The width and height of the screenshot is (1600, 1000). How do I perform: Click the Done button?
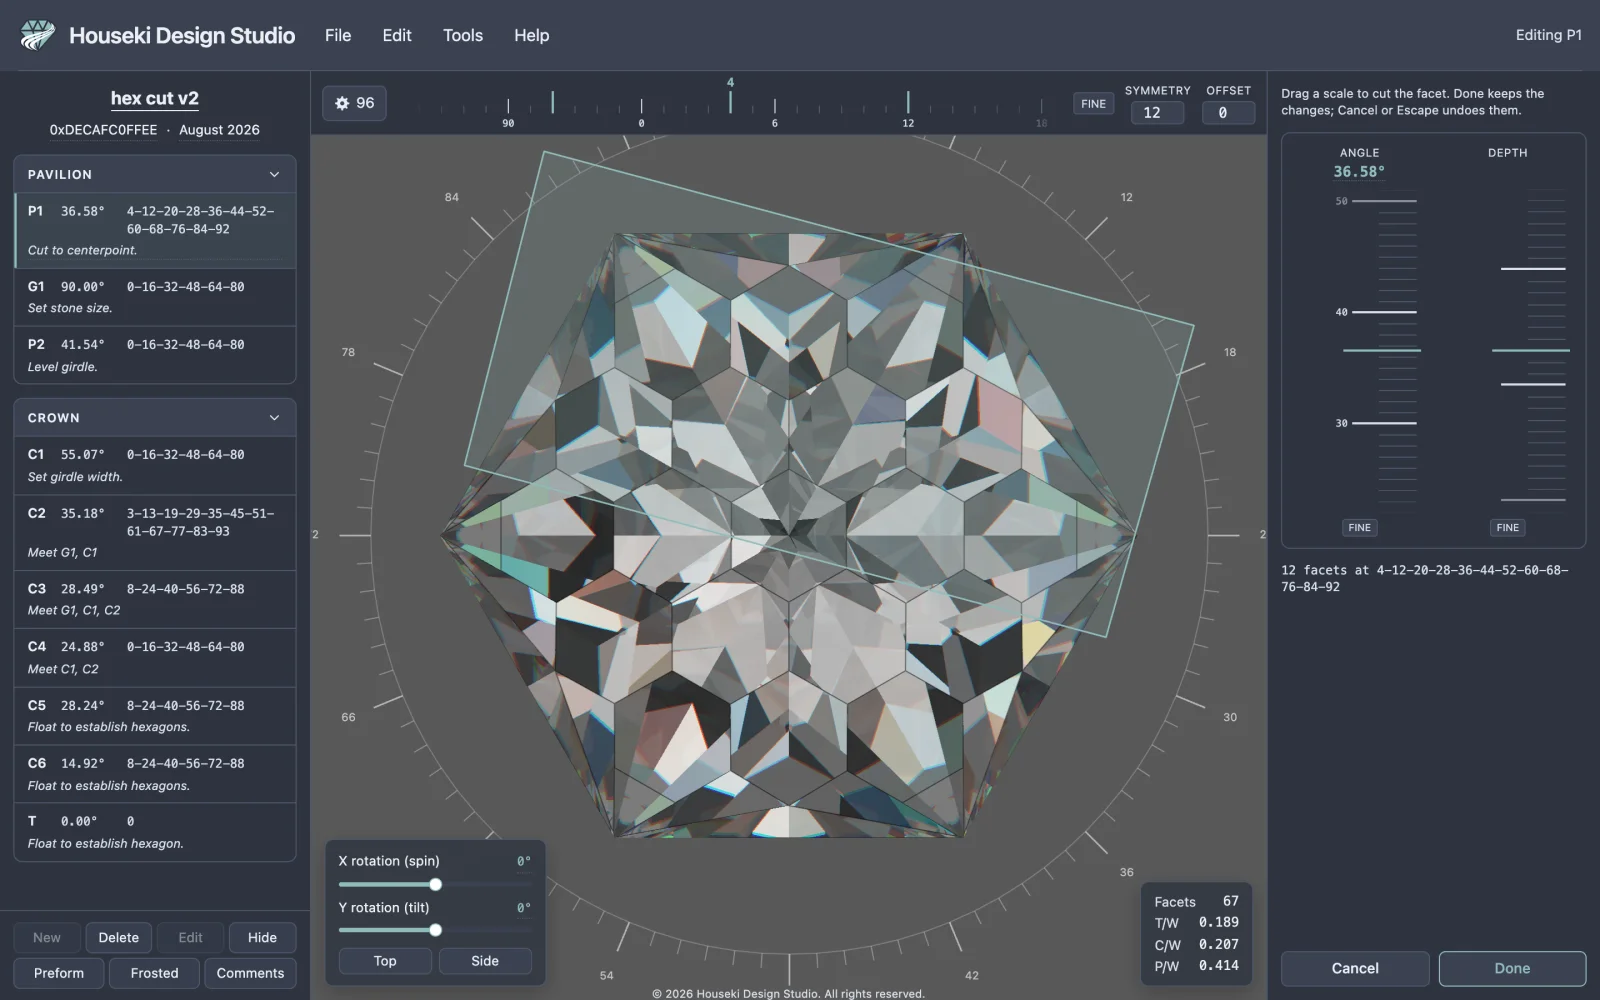coord(1512,968)
